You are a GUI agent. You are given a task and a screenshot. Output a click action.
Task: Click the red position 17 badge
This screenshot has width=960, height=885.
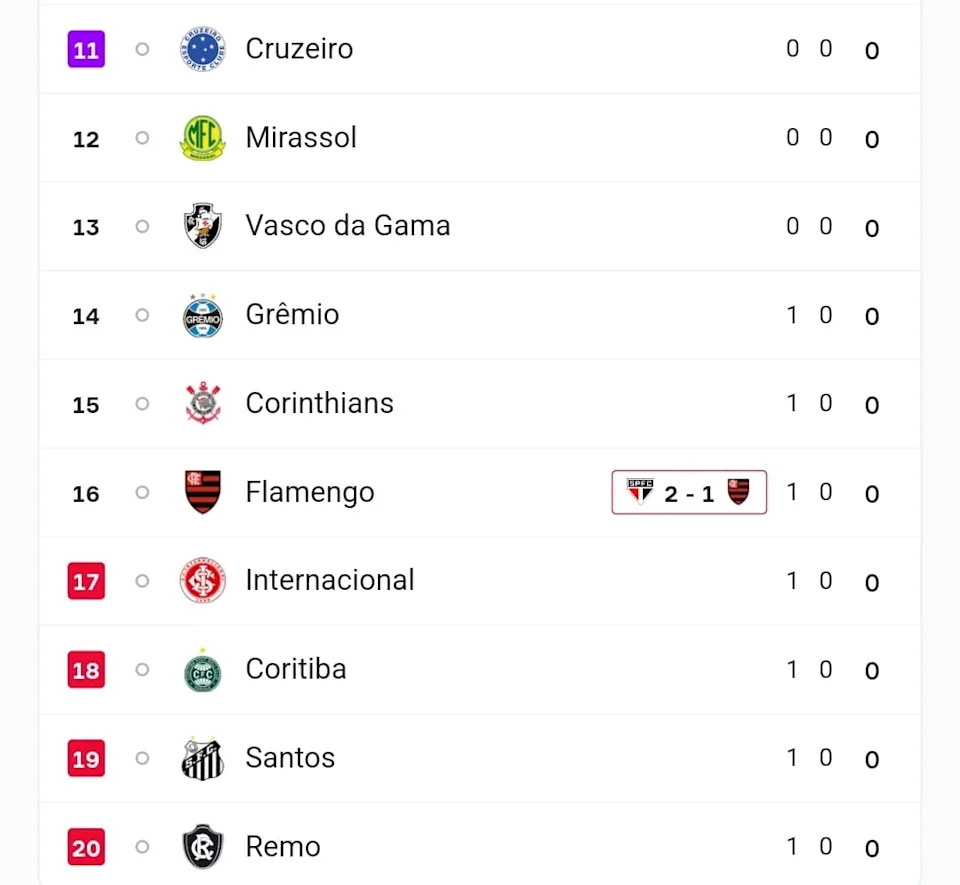pyautogui.click(x=86, y=581)
